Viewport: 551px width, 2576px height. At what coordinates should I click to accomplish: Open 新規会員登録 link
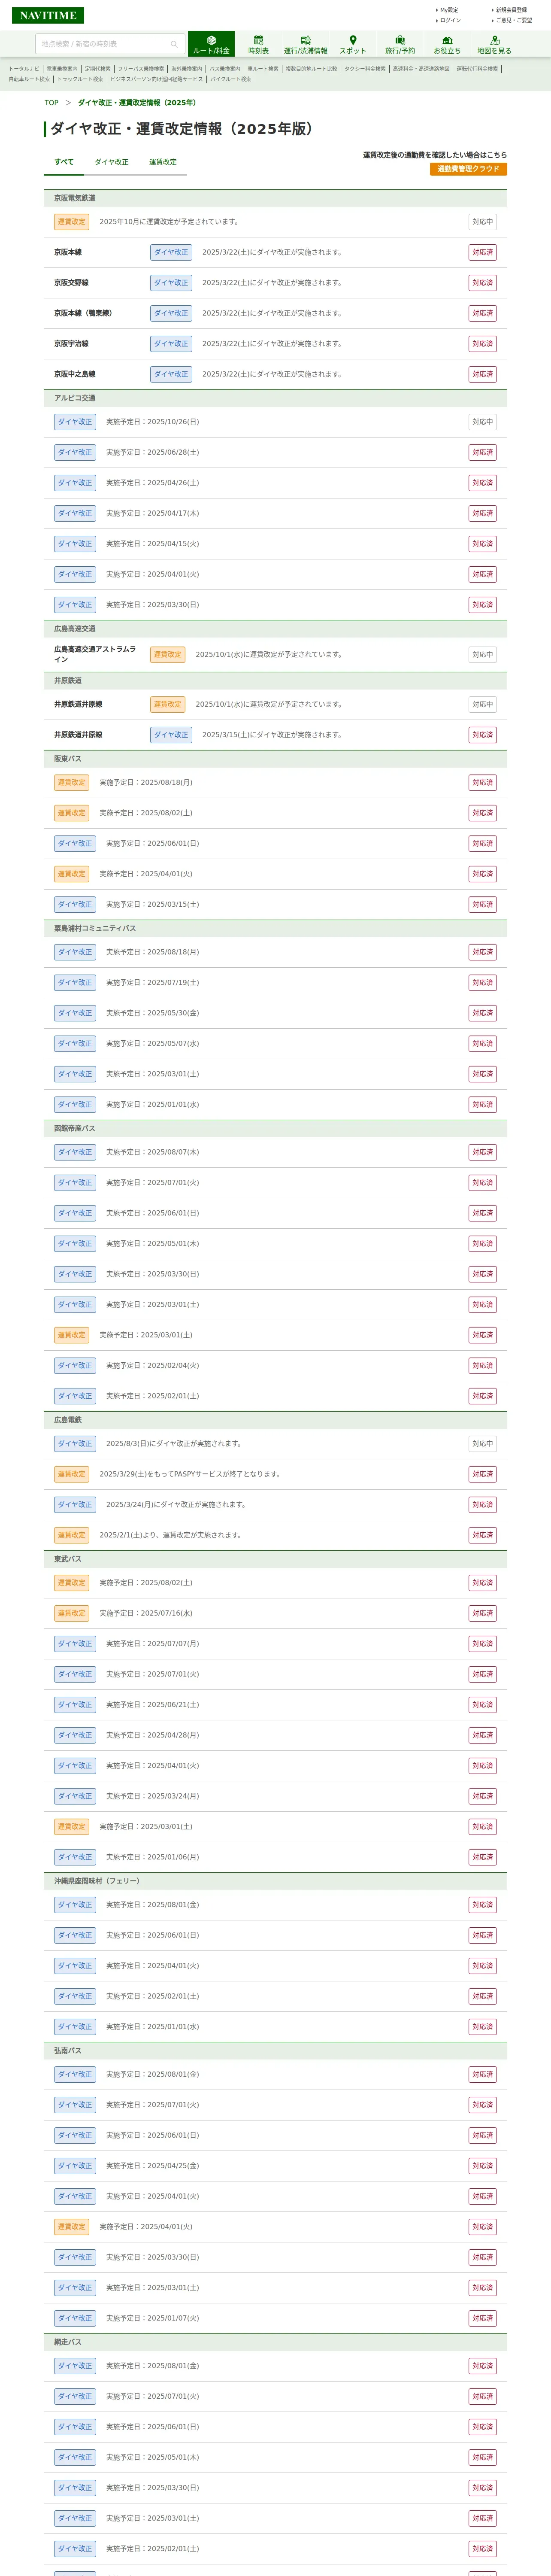coord(511,10)
